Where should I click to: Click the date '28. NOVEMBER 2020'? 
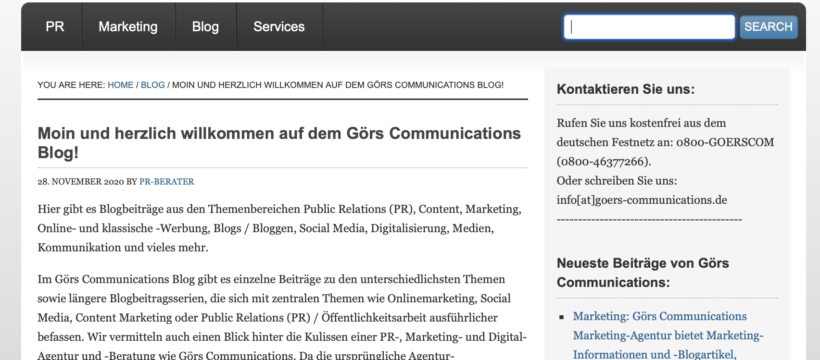(81, 182)
